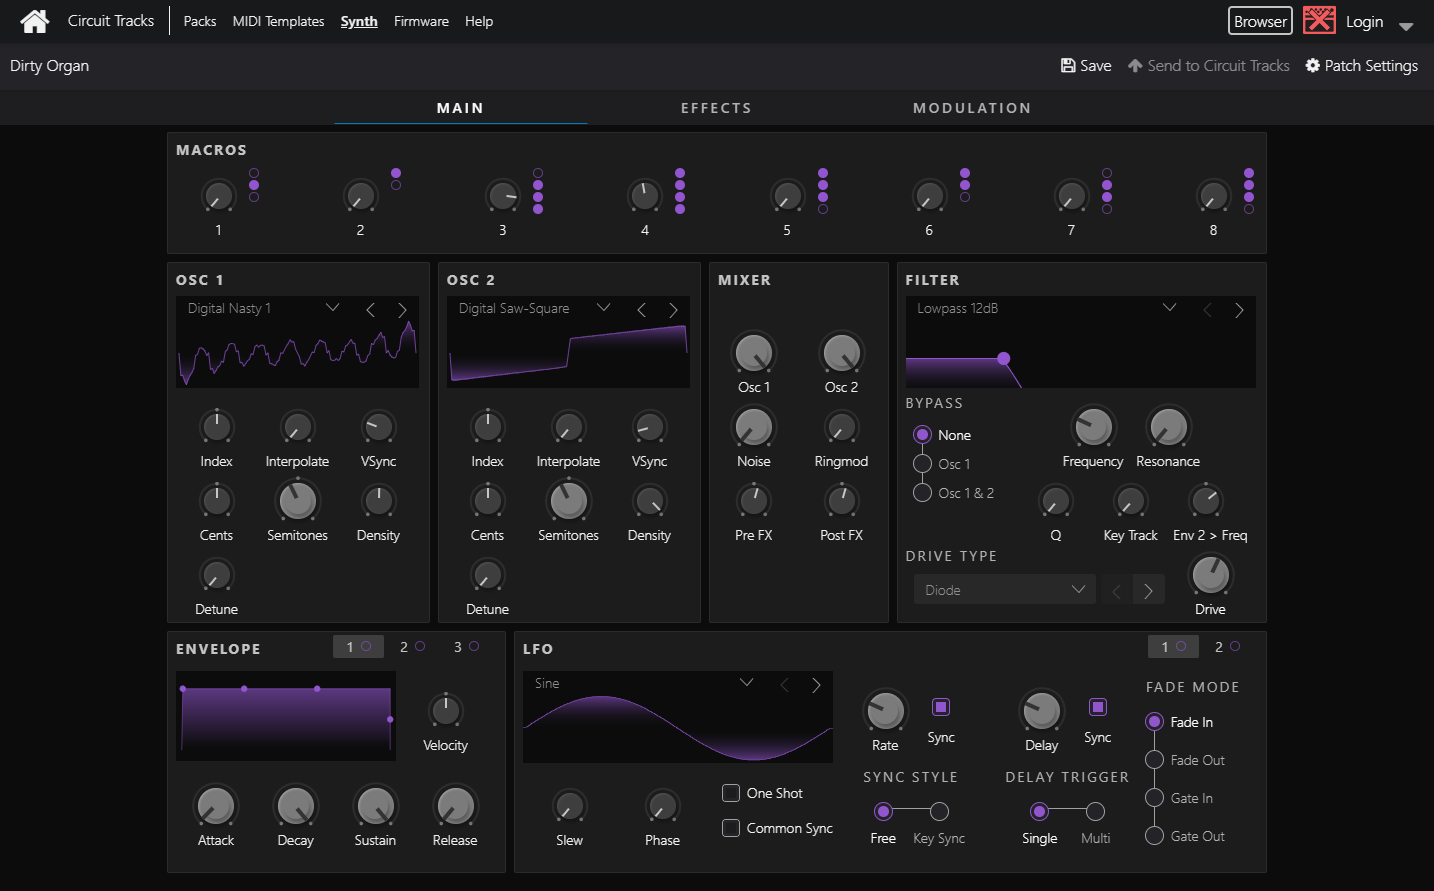Switch to the EFFECTS tab
The image size is (1434, 891).
716,107
